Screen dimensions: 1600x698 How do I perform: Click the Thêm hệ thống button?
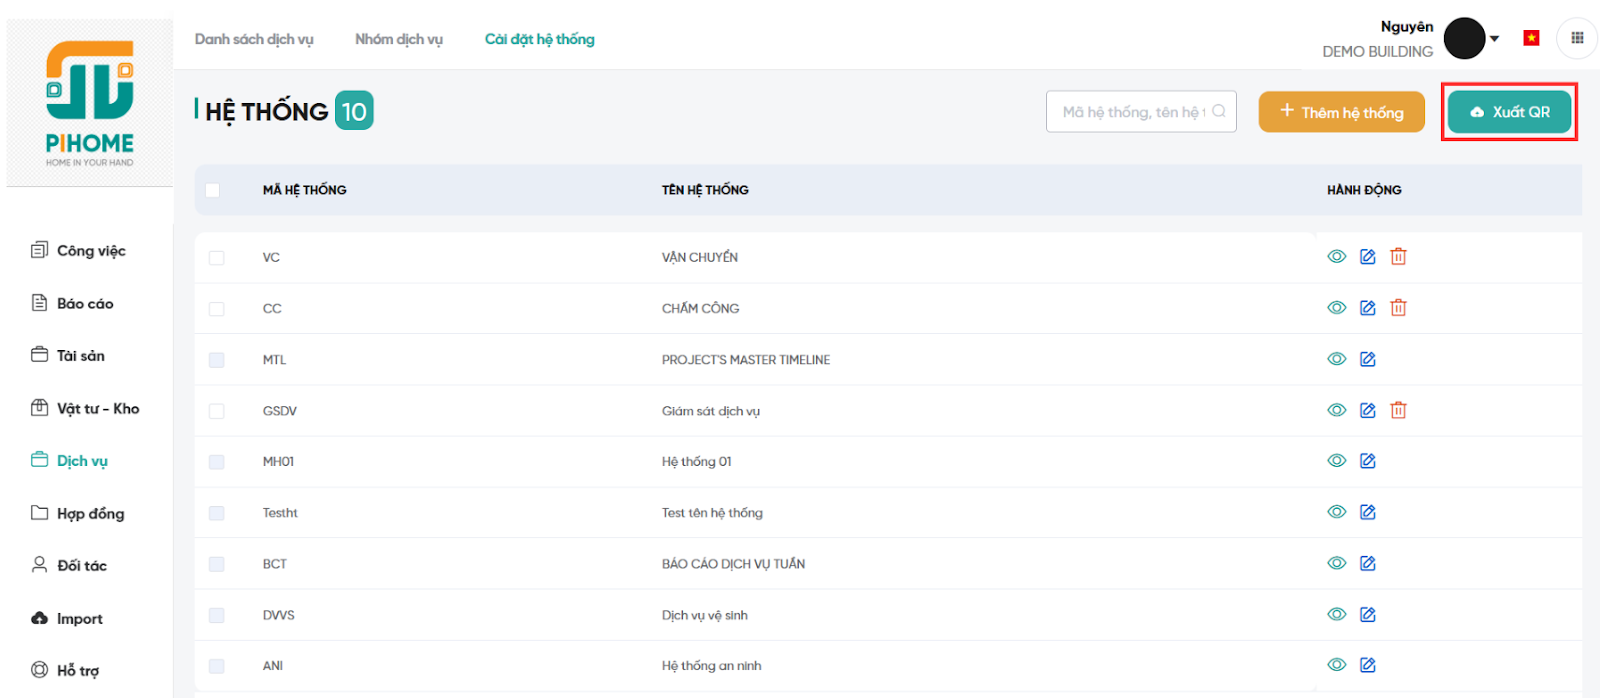coord(1341,112)
